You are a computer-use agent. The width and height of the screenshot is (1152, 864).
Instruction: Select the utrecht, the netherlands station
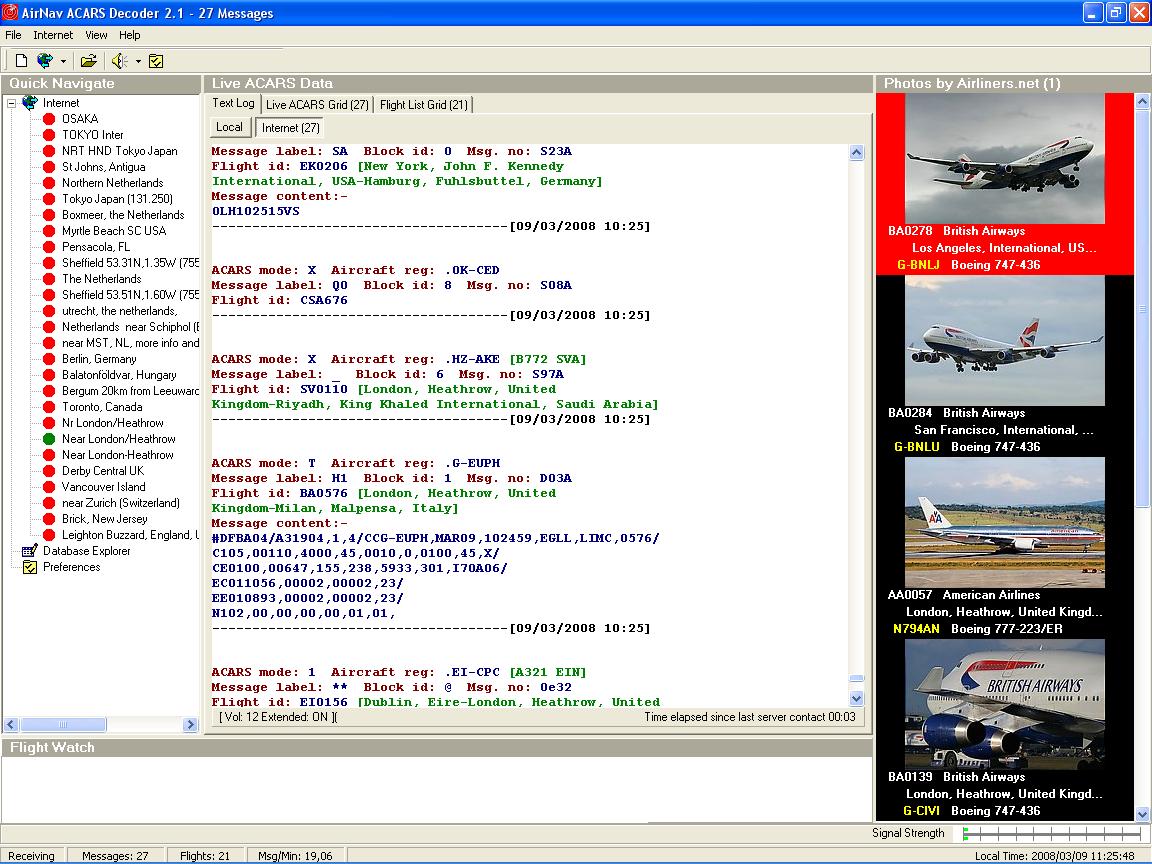point(120,312)
